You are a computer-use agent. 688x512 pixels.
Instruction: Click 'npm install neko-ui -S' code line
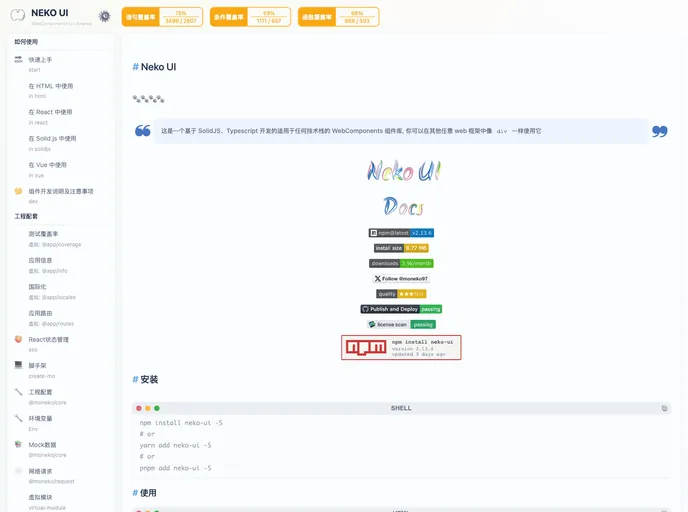(181, 423)
